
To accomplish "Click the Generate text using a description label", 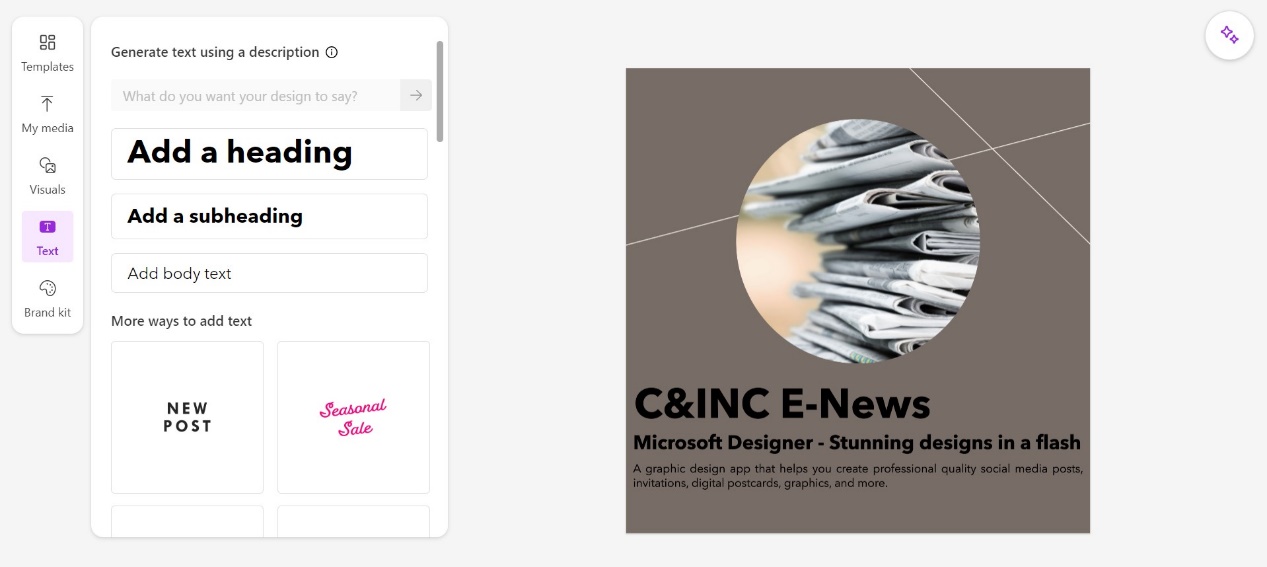I will point(215,52).
